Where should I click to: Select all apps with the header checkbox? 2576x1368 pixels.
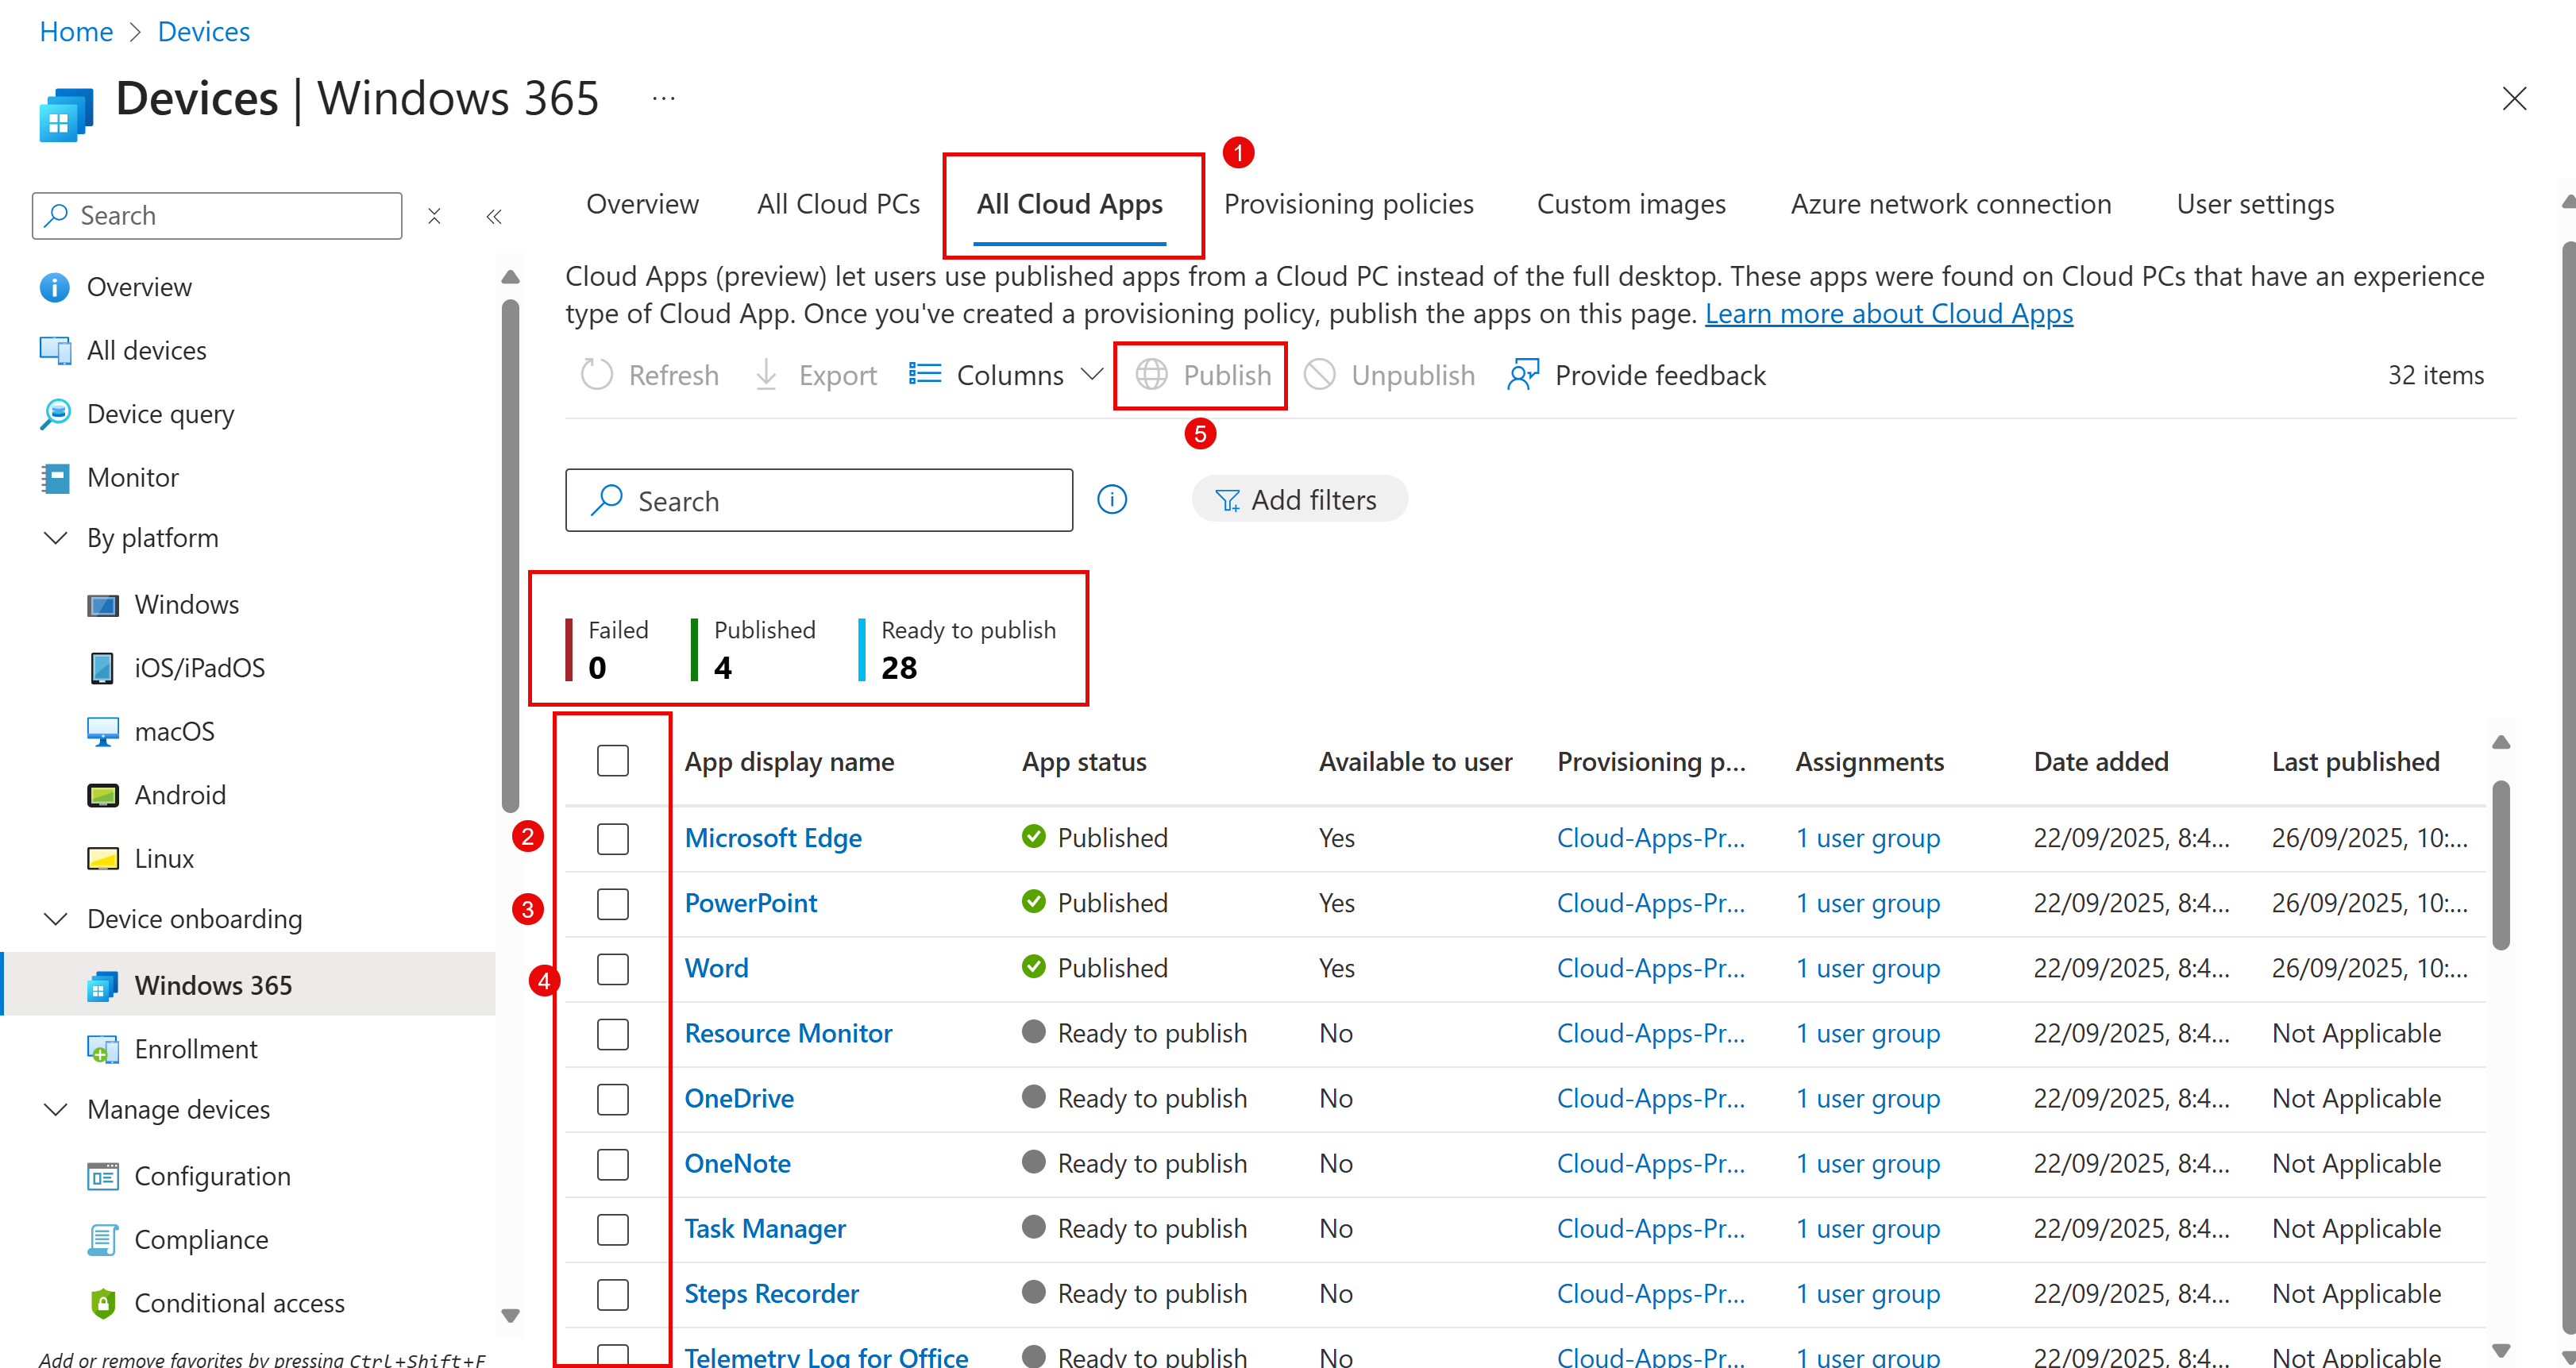(x=613, y=760)
